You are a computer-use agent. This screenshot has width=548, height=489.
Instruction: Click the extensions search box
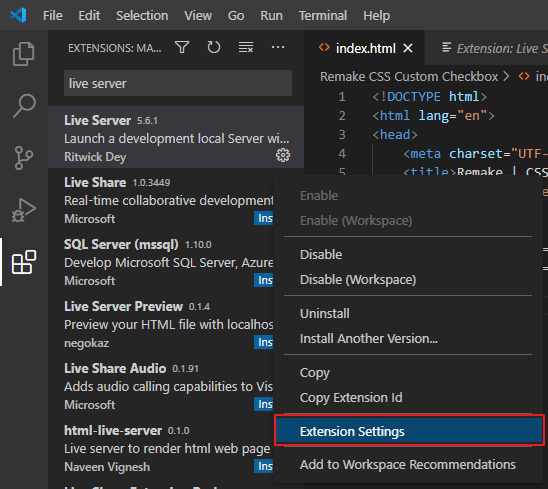coord(178,83)
